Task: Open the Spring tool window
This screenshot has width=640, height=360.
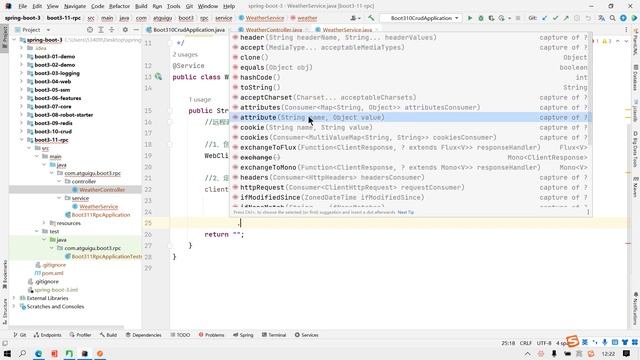Action: coord(243,335)
